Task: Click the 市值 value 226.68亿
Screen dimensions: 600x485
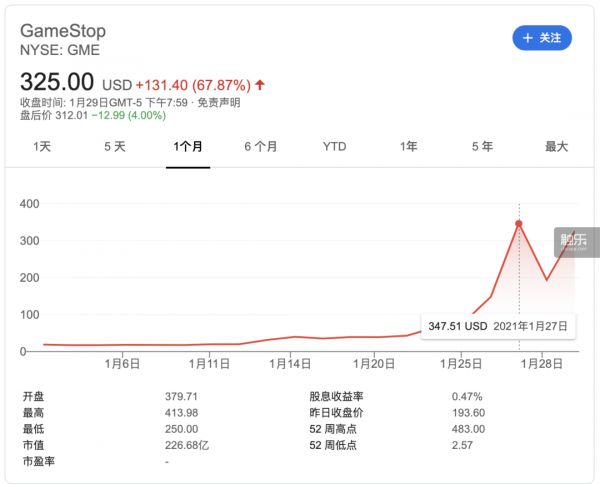Action: click(187, 445)
